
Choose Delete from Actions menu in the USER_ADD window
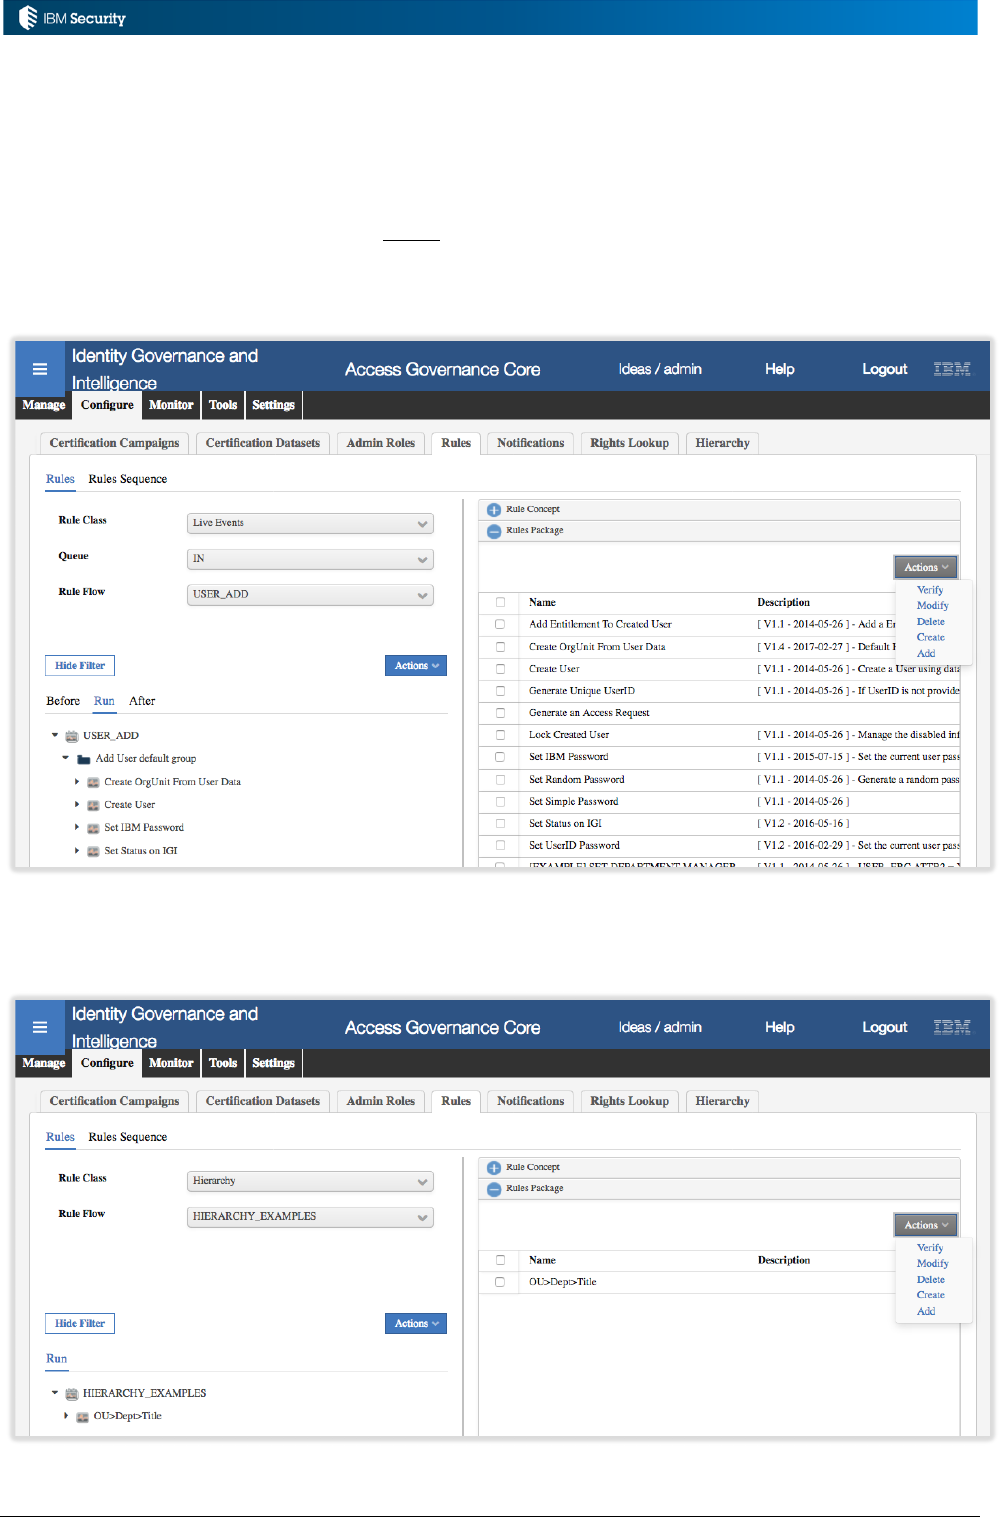tap(931, 622)
